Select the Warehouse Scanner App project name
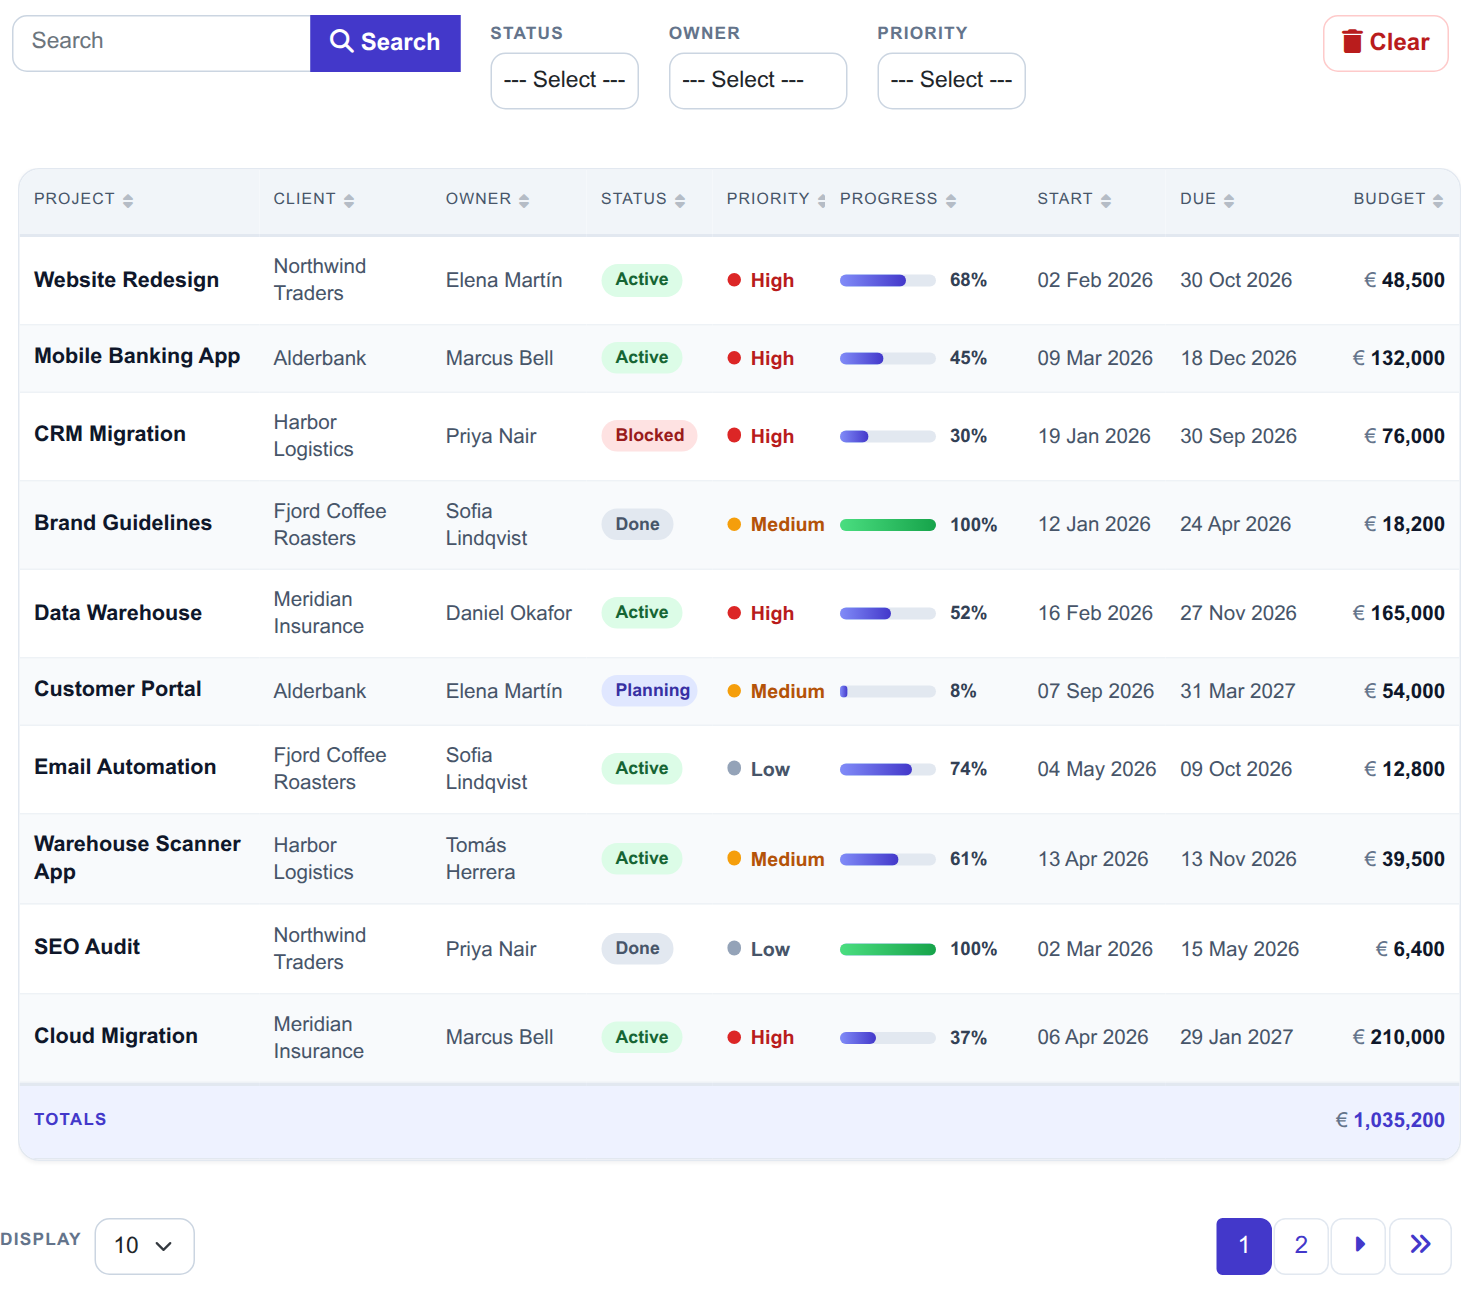 click(x=137, y=858)
